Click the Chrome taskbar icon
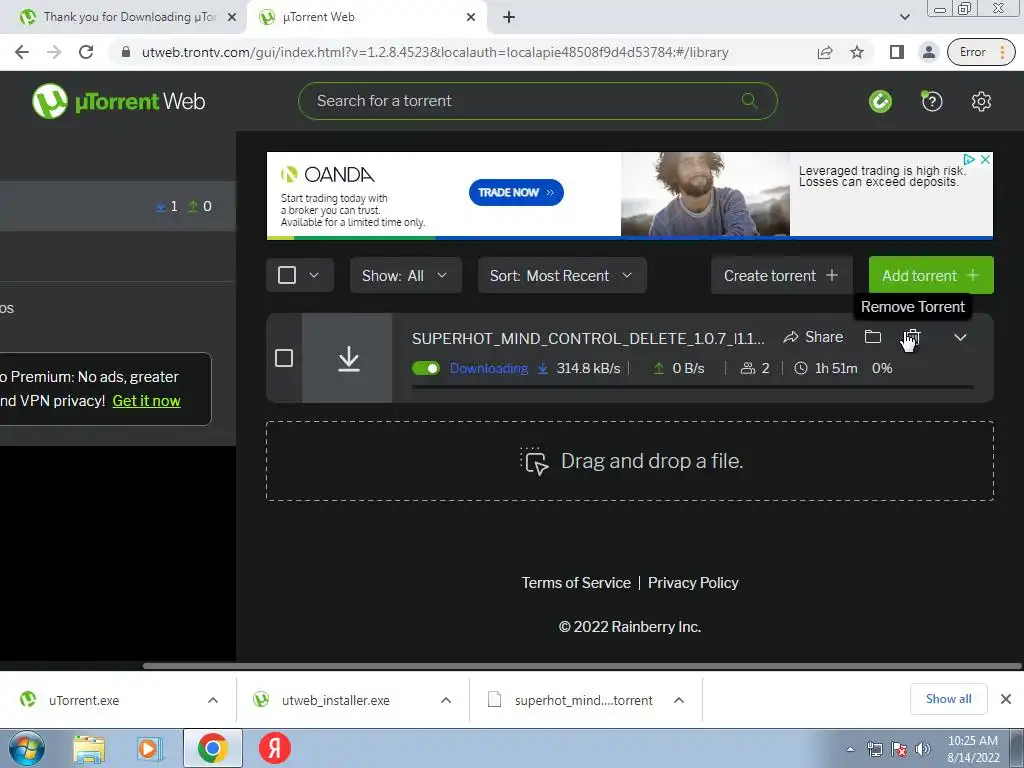The image size is (1024, 768). click(213, 748)
